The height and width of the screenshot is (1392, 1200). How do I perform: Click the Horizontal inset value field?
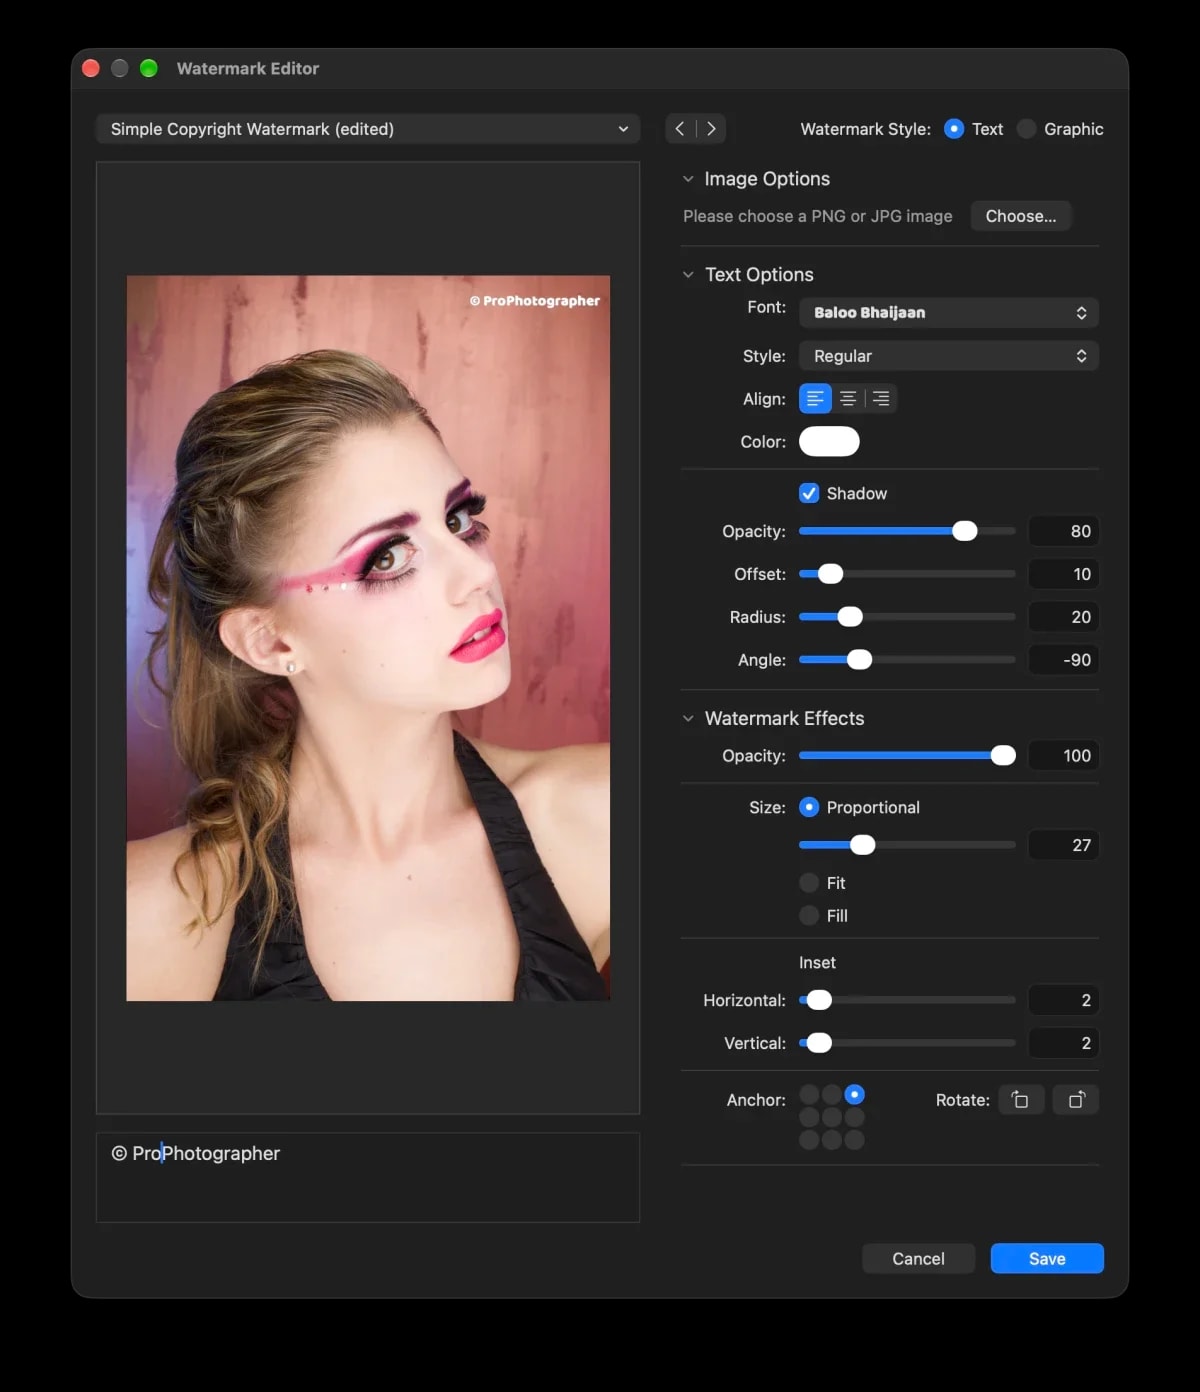(x=1063, y=1000)
